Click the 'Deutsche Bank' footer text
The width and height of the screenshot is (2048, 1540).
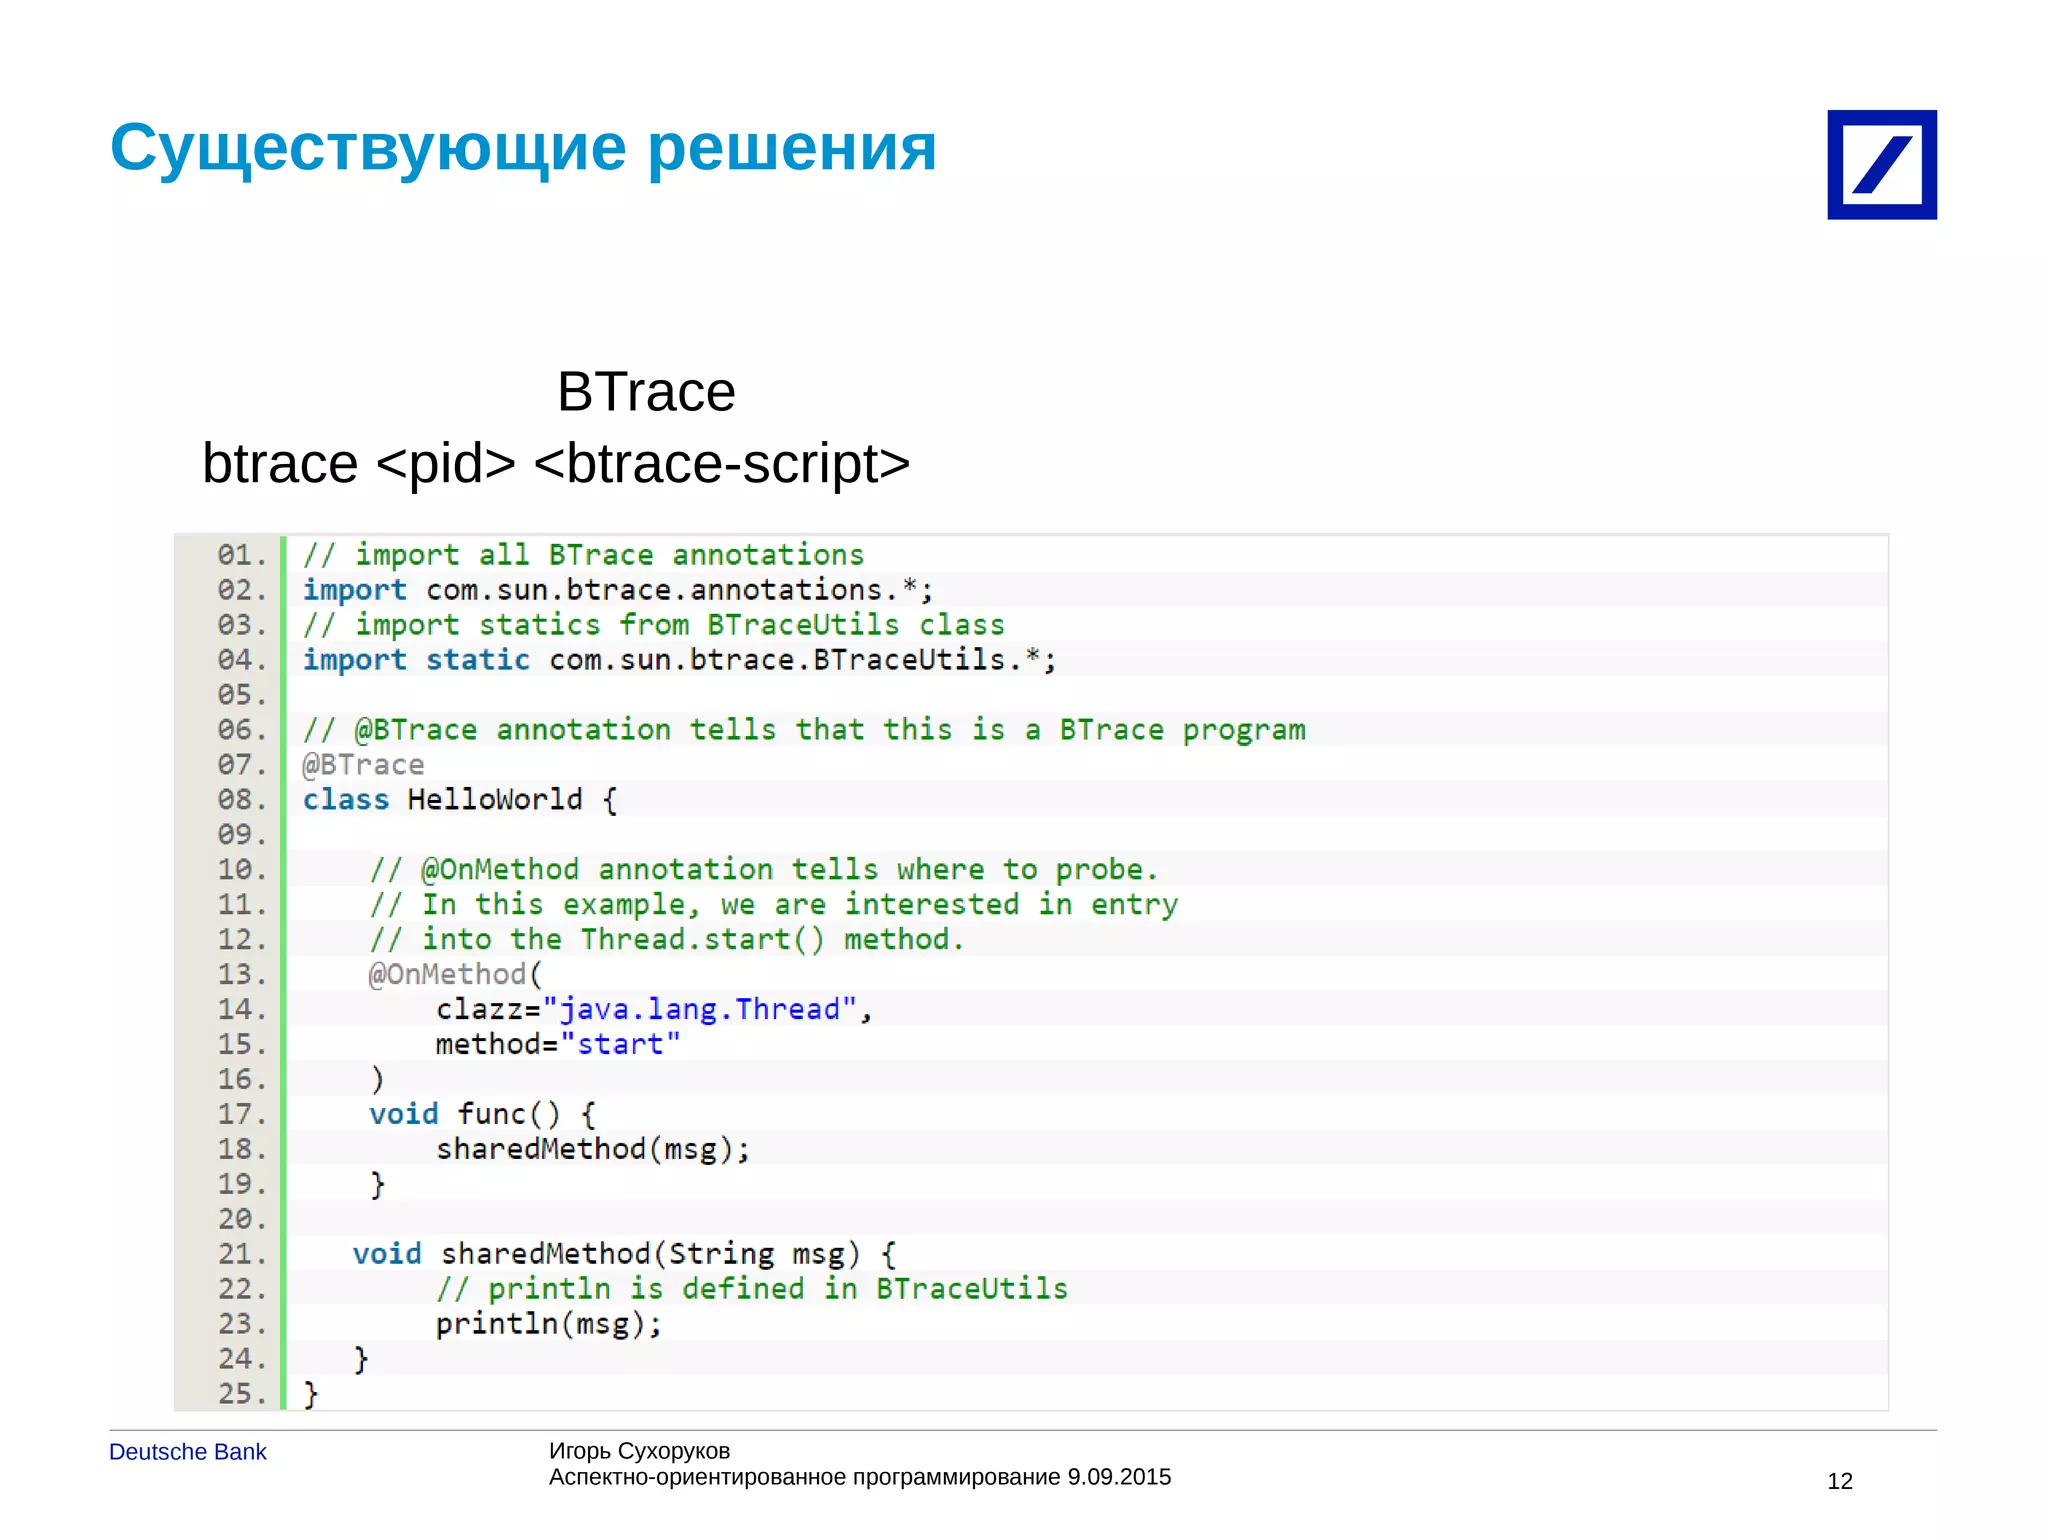[188, 1452]
